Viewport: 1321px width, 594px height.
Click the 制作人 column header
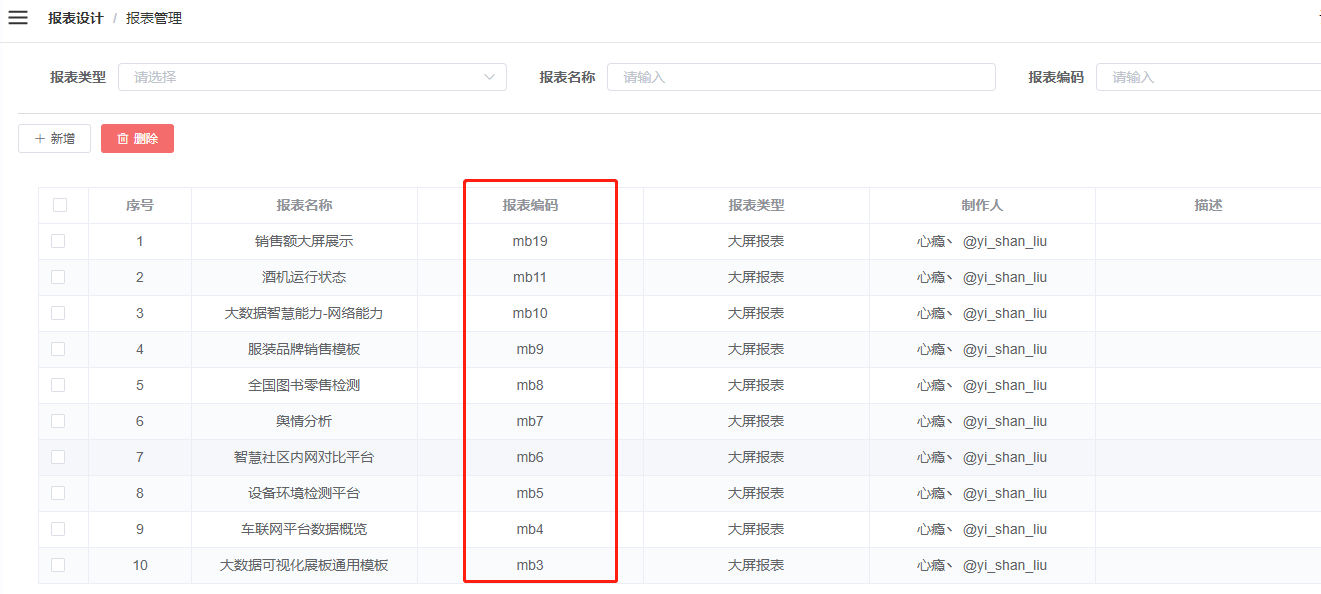coord(982,205)
